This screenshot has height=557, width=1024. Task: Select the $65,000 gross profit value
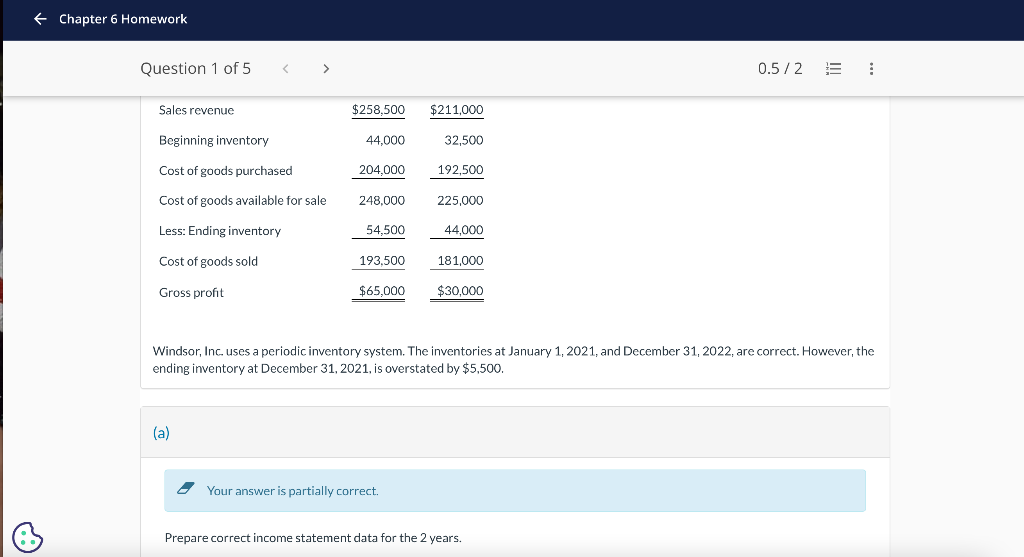[381, 291]
